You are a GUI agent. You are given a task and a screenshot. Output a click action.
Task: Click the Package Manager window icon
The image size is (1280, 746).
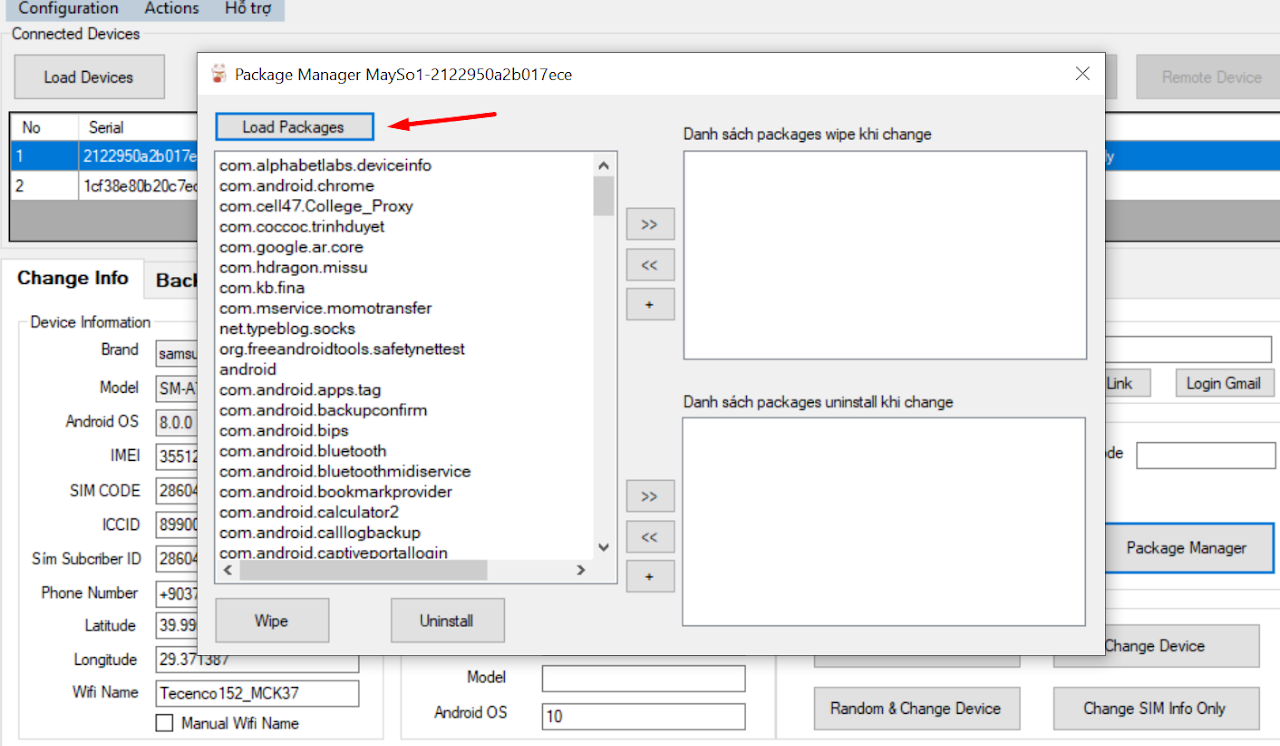point(219,74)
